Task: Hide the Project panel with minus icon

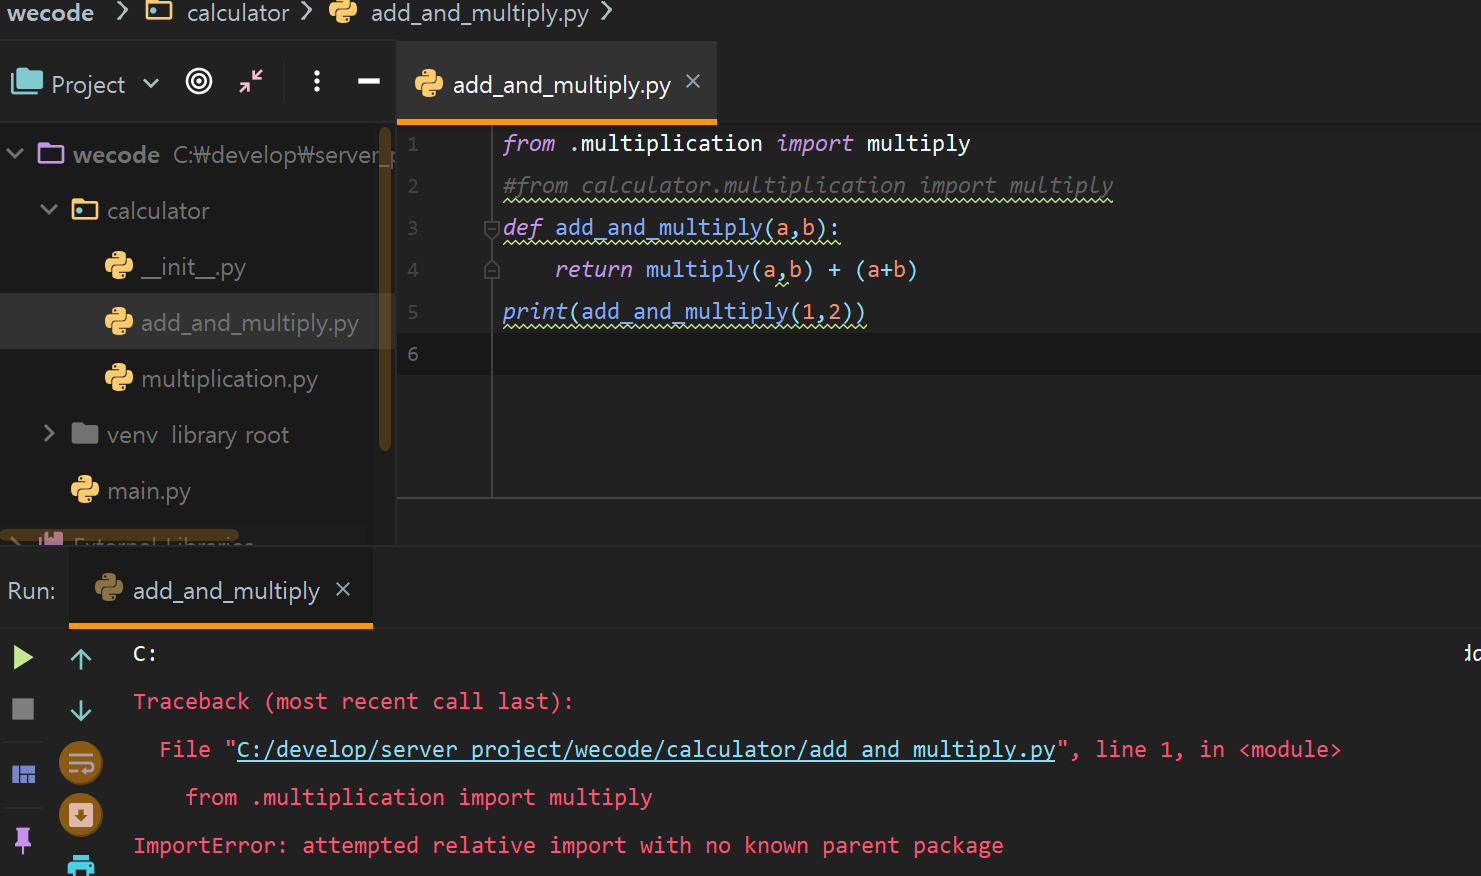Action: (x=369, y=82)
